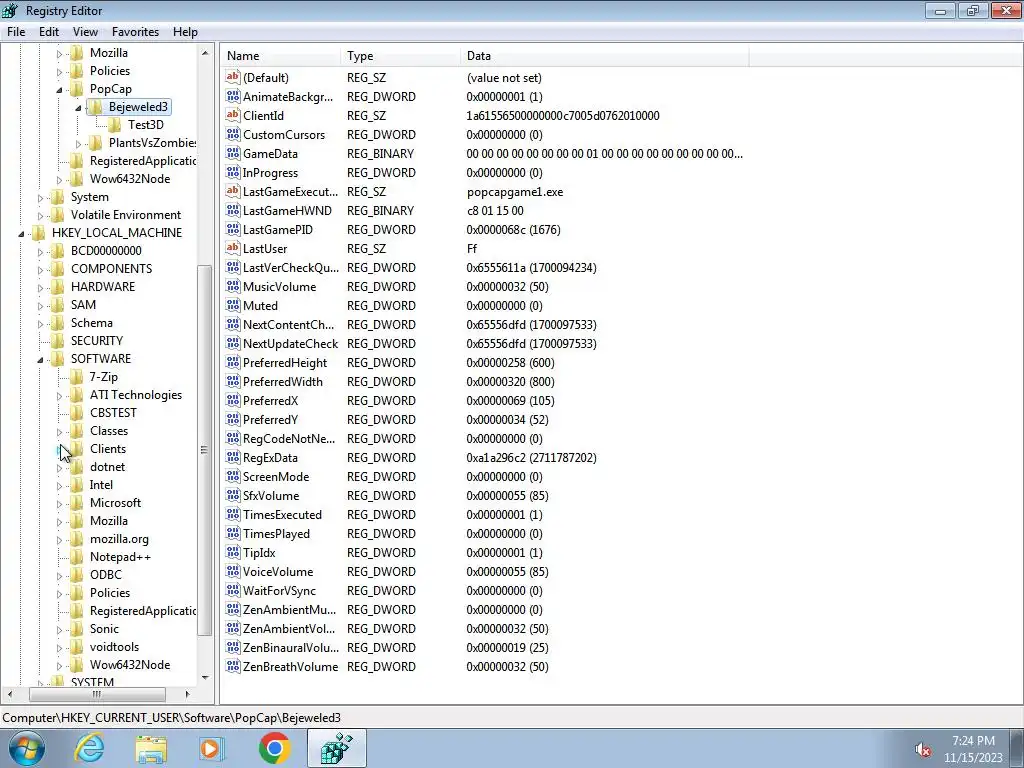Open the Edit menu
The image size is (1024, 768).
49,31
